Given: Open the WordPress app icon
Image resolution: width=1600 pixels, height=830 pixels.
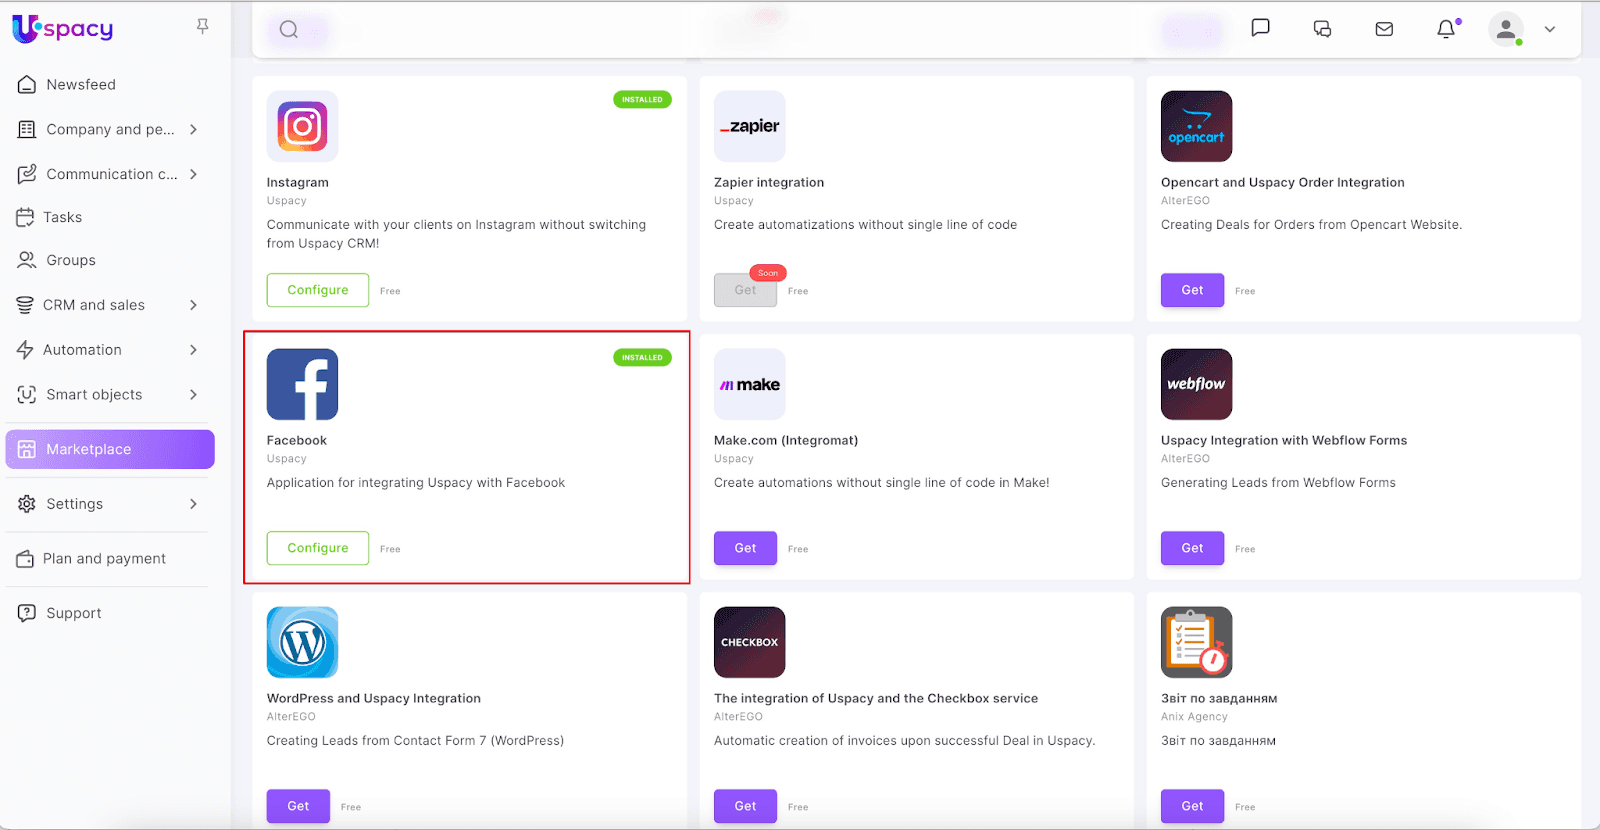Looking at the screenshot, I should (302, 642).
